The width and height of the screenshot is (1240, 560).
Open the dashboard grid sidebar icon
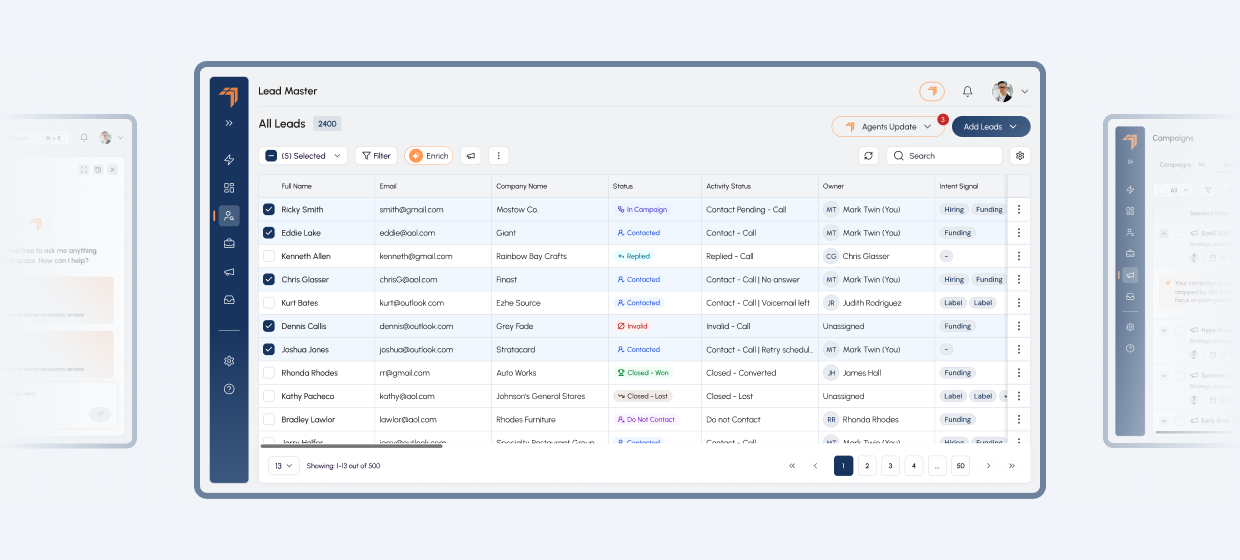tap(229, 187)
